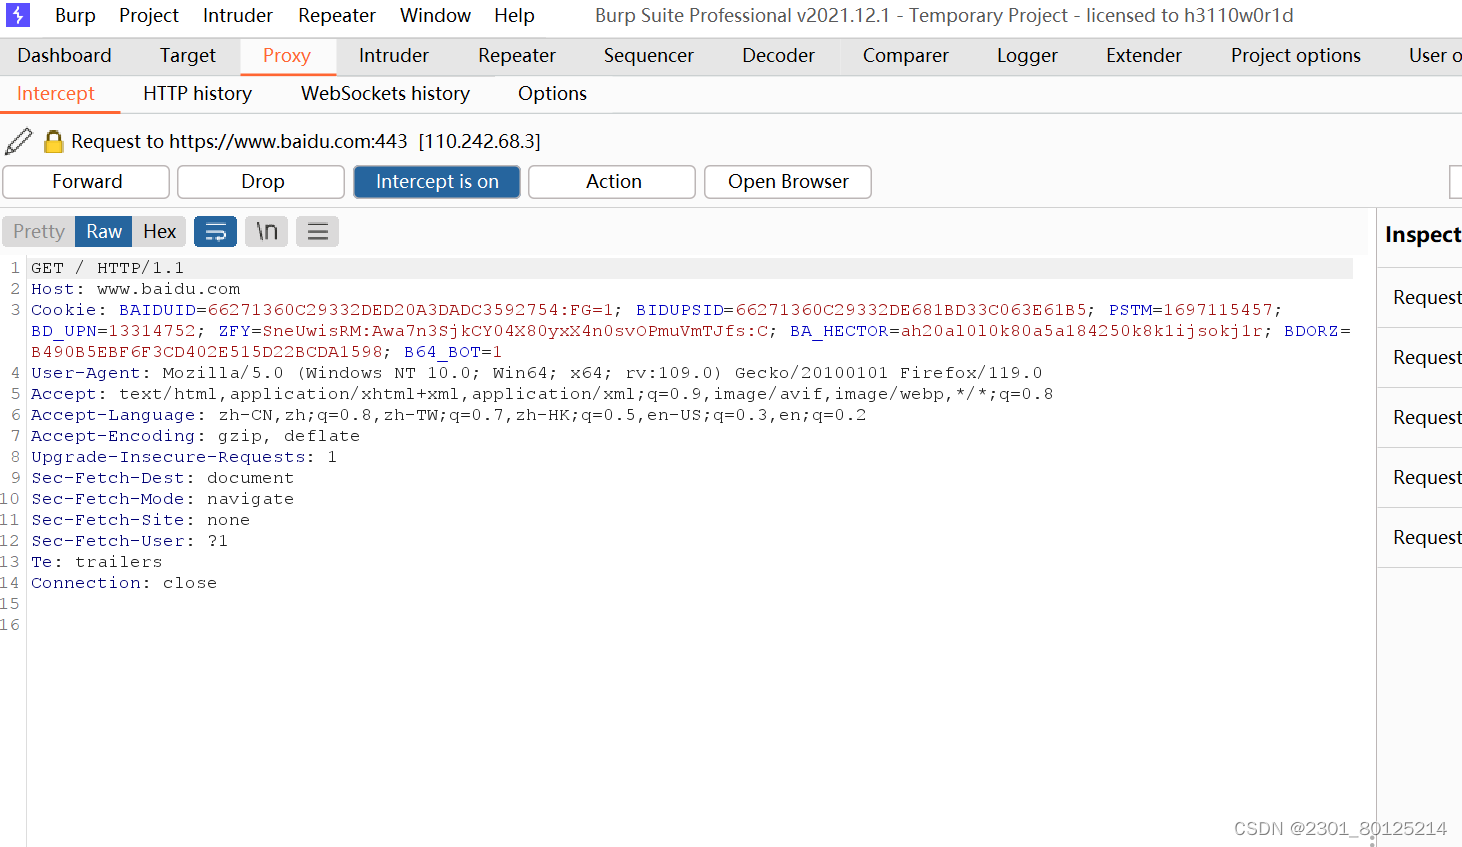This screenshot has height=847, width=1462.
Task: Open the Repeater menu in menu bar
Action: click(337, 15)
